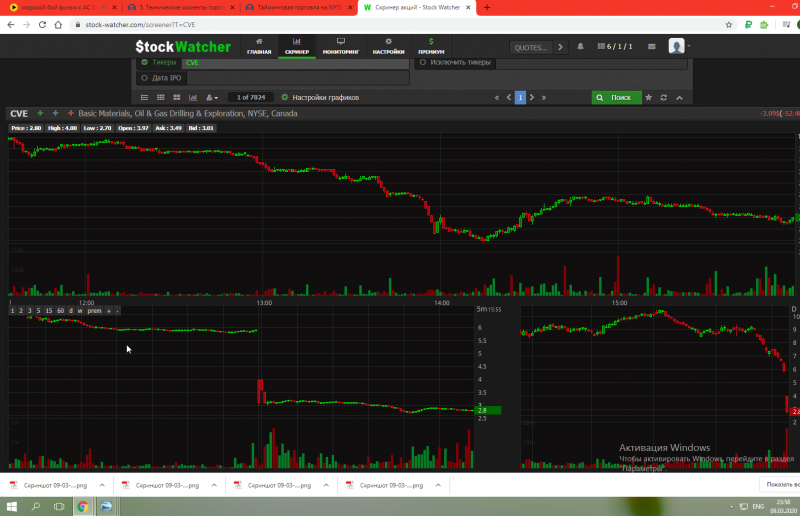Screen dimensions: 800x516
Task: Click the ENG language indicator in tray
Action: (758, 506)
